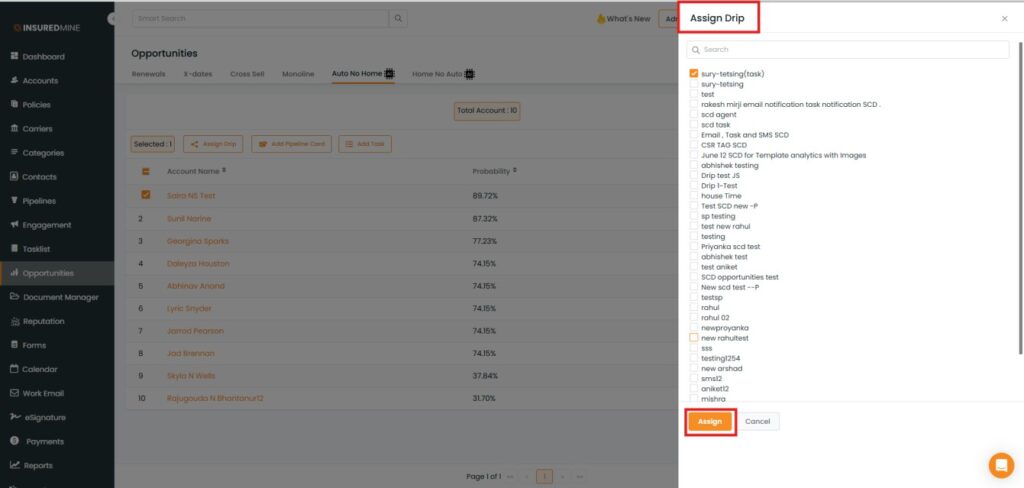The height and width of the screenshot is (488, 1024).
Task: Close the Assign Drip panel
Action: click(x=1004, y=19)
